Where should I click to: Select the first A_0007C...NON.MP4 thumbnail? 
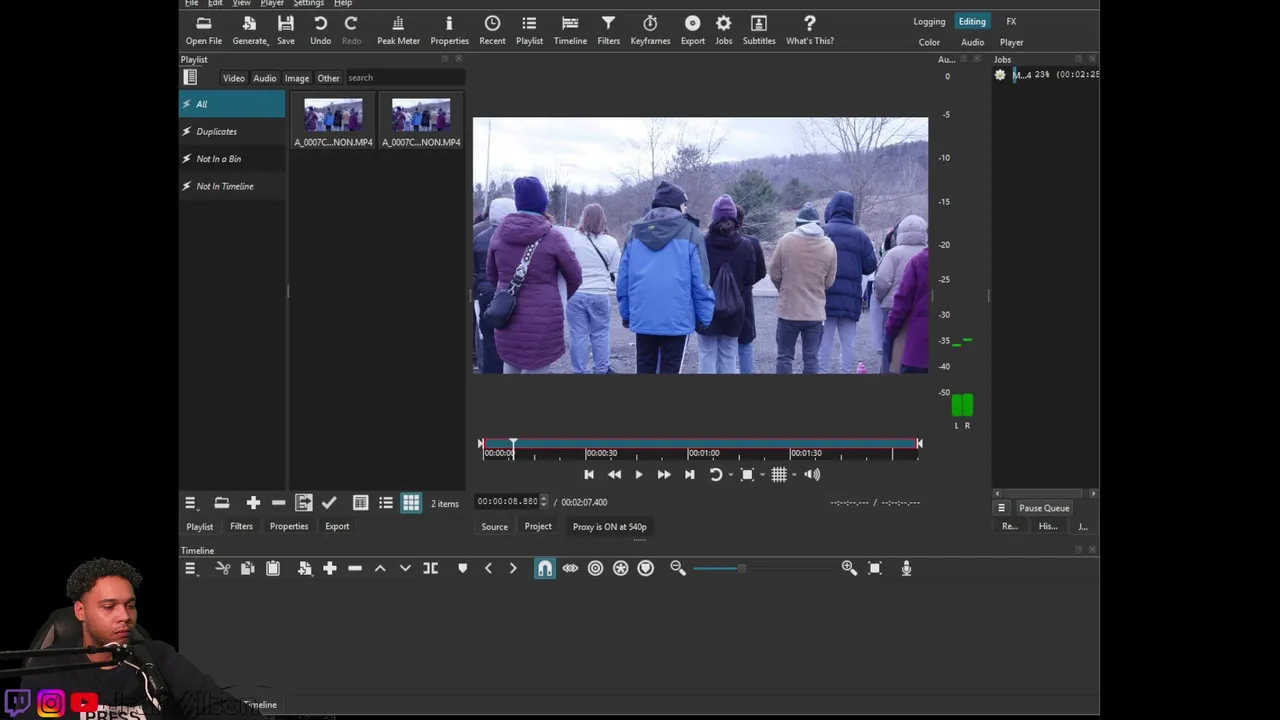click(x=333, y=121)
